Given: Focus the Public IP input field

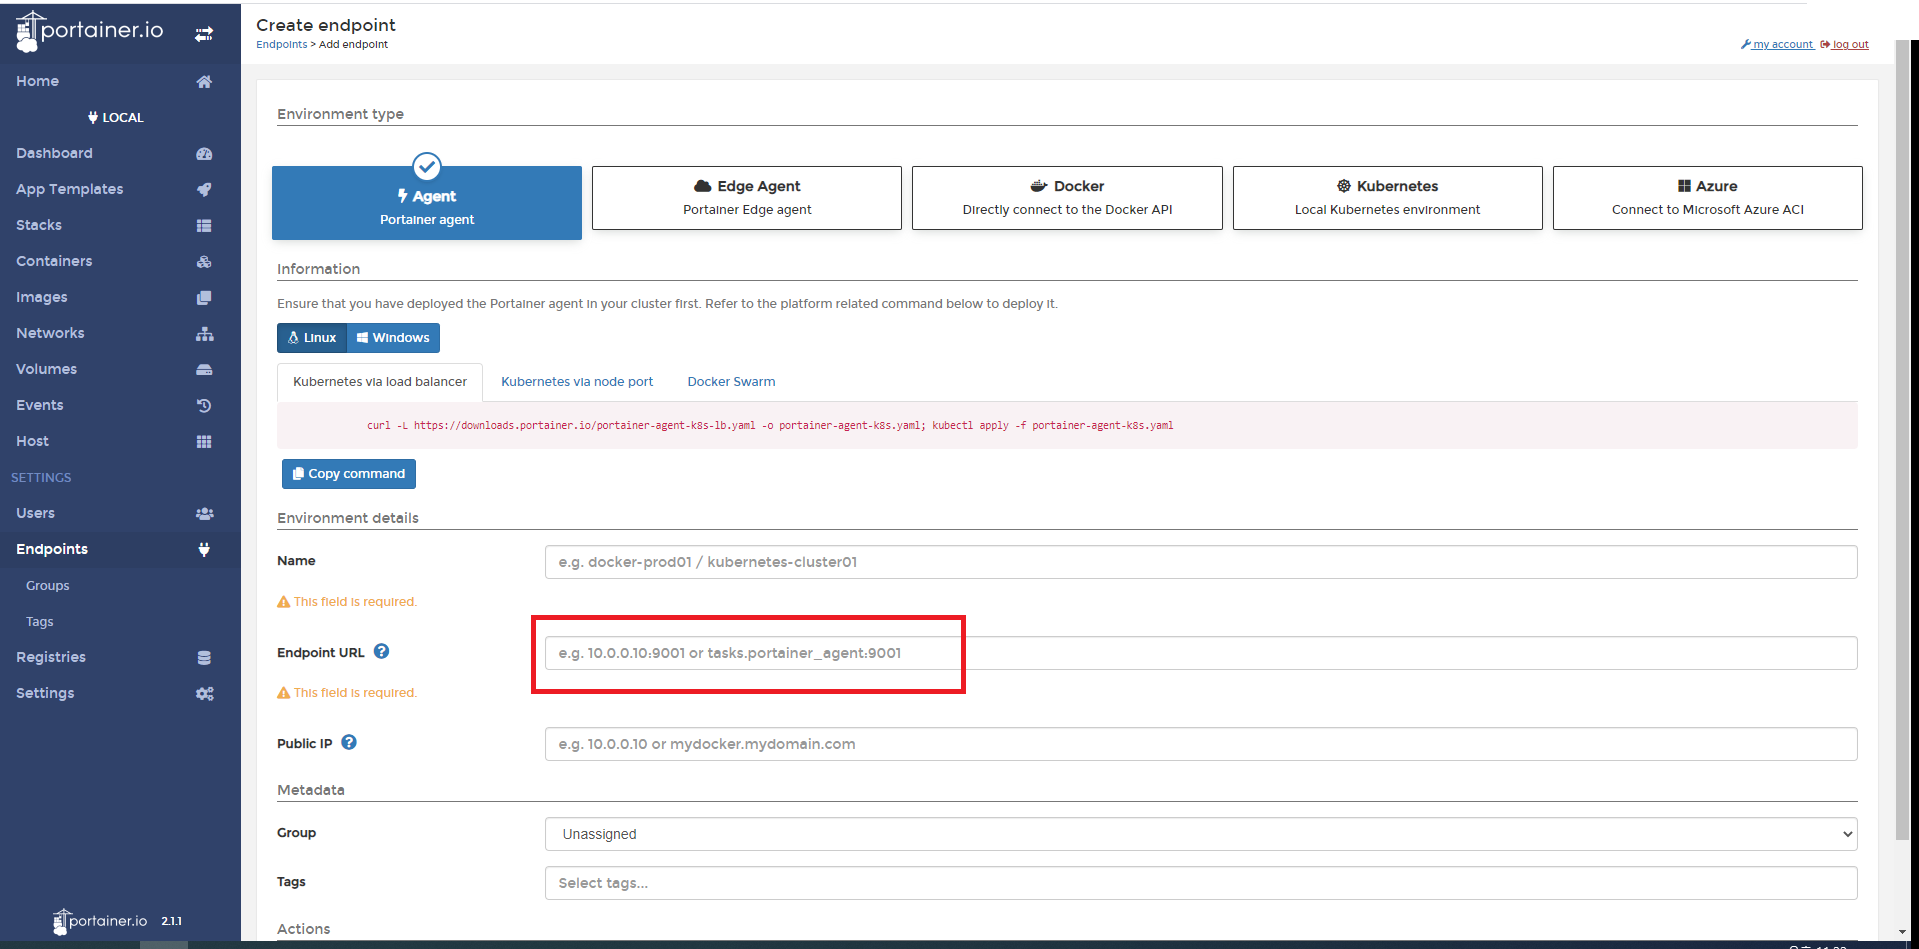Looking at the screenshot, I should (1201, 744).
